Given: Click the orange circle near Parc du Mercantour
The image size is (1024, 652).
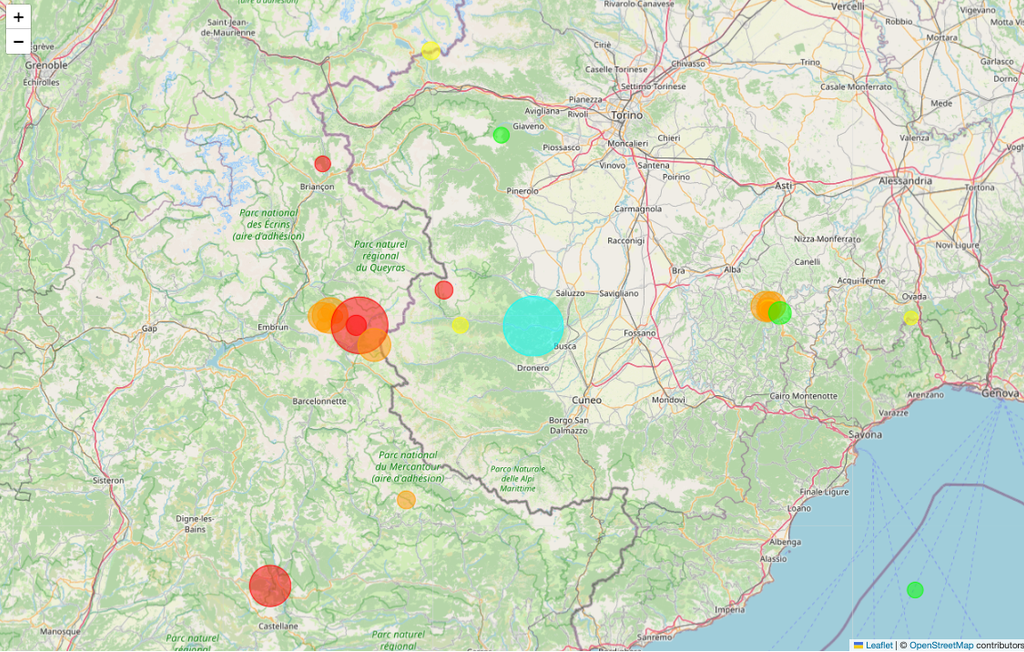Looking at the screenshot, I should [x=406, y=500].
